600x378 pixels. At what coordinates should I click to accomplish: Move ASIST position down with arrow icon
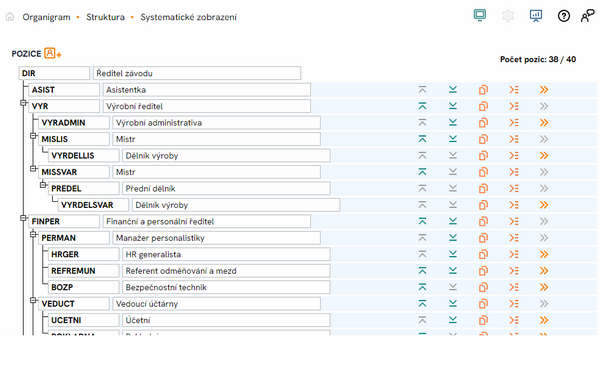[x=453, y=90]
